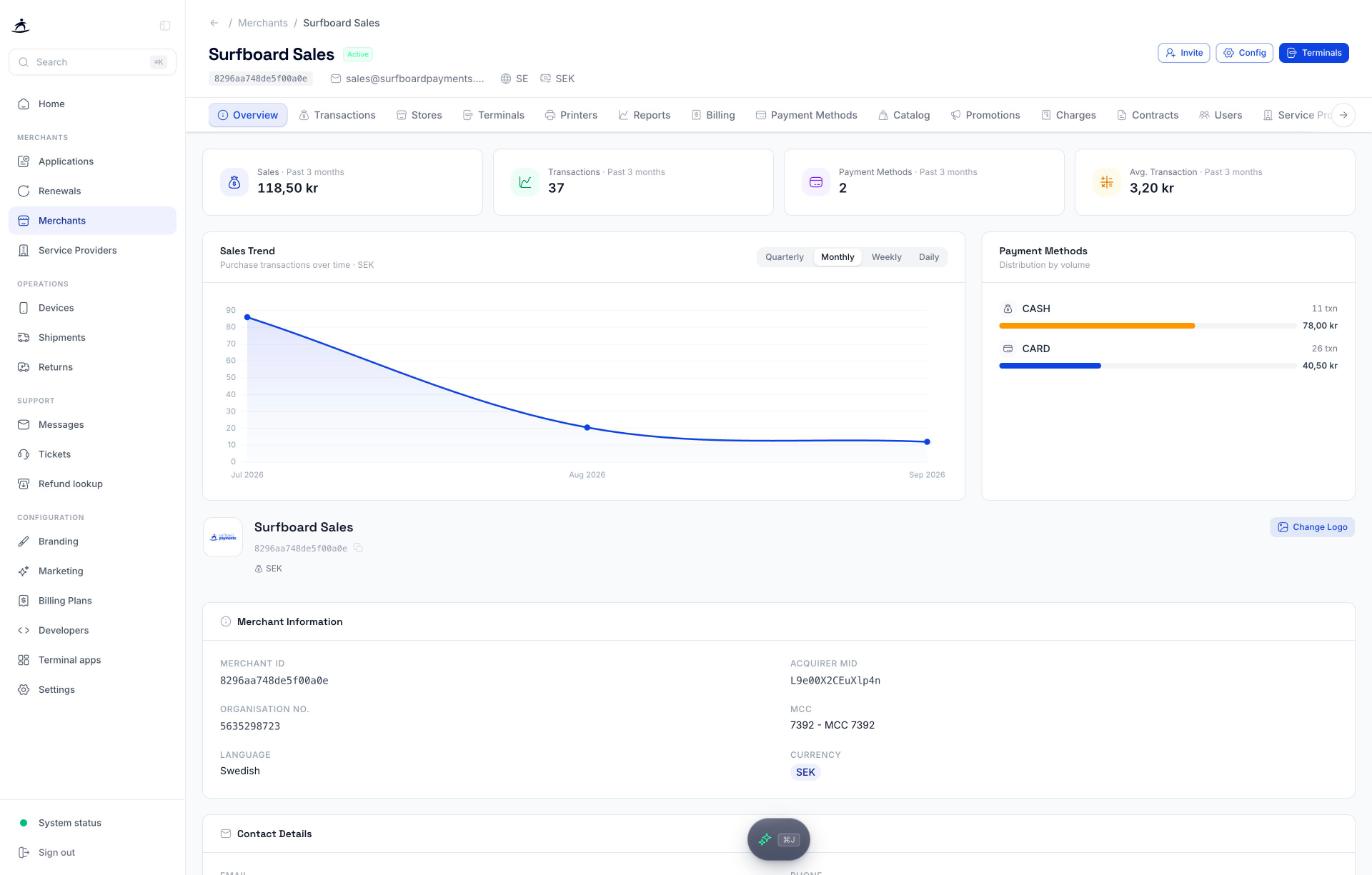
Task: Click the back arrow in breadcrumb
Action: tap(214, 23)
